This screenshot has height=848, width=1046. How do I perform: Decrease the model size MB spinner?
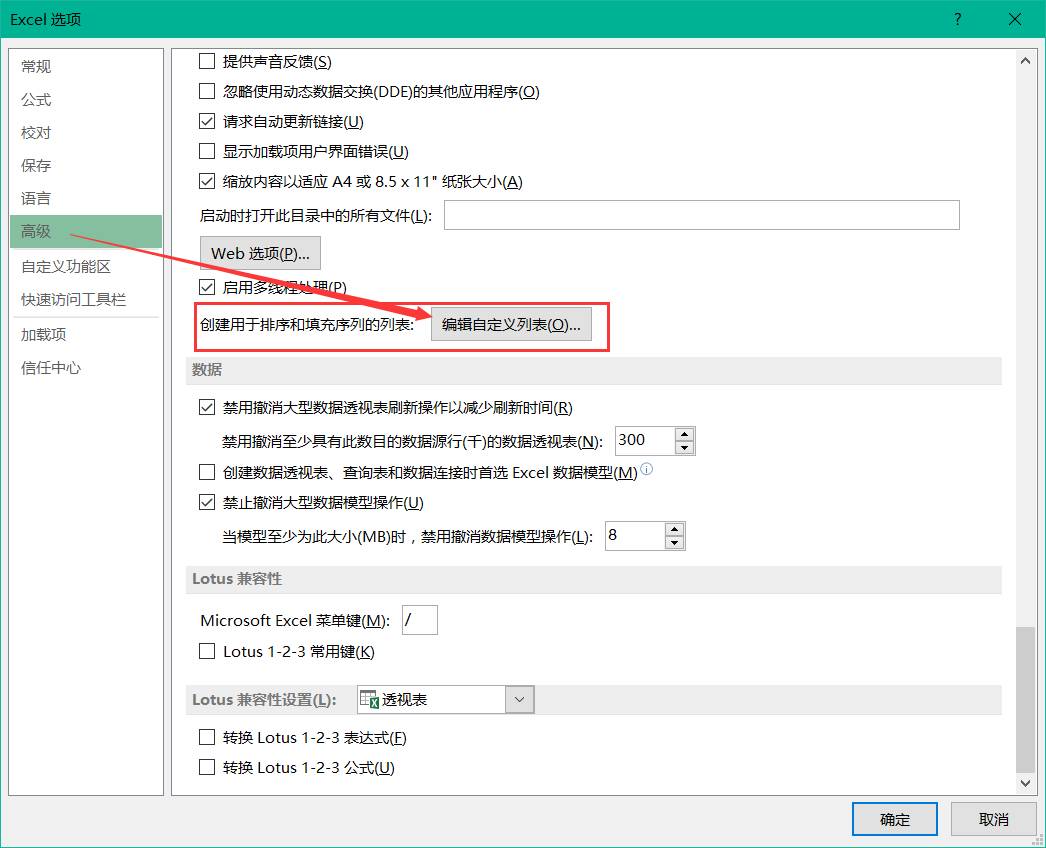pos(674,543)
